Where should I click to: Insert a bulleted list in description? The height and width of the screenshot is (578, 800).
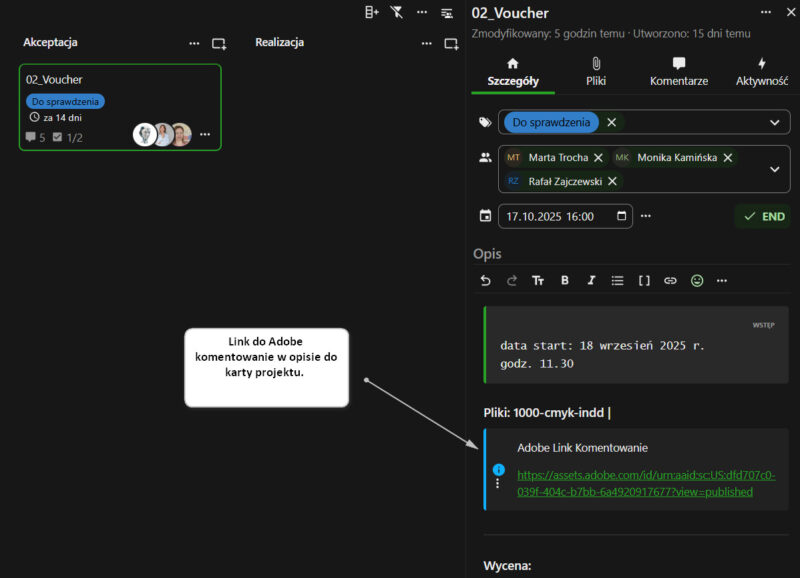tap(618, 281)
